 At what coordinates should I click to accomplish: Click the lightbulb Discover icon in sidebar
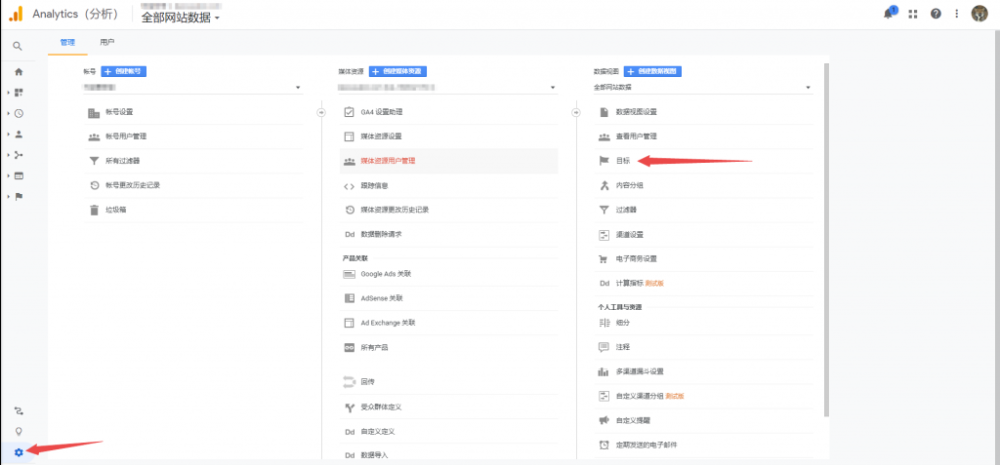(x=18, y=431)
